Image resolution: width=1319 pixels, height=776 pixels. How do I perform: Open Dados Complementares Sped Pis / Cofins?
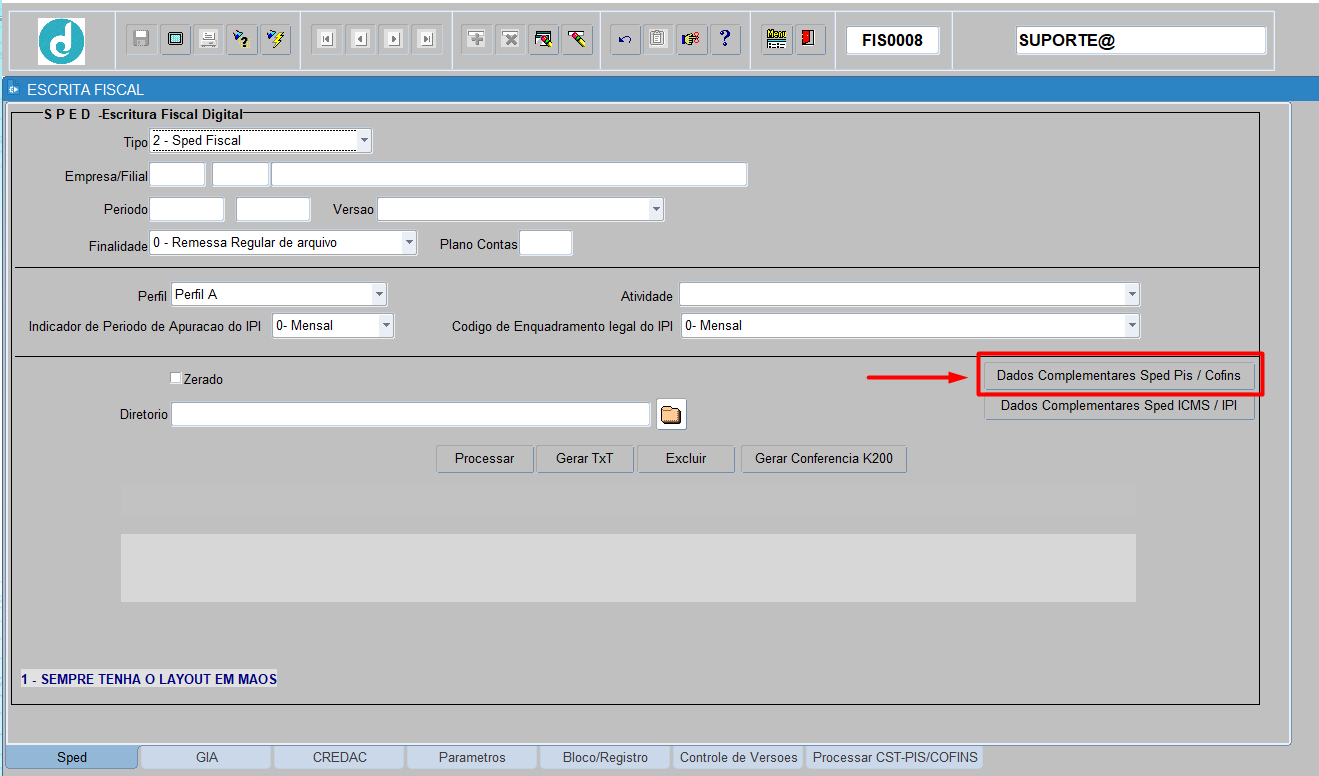1119,375
